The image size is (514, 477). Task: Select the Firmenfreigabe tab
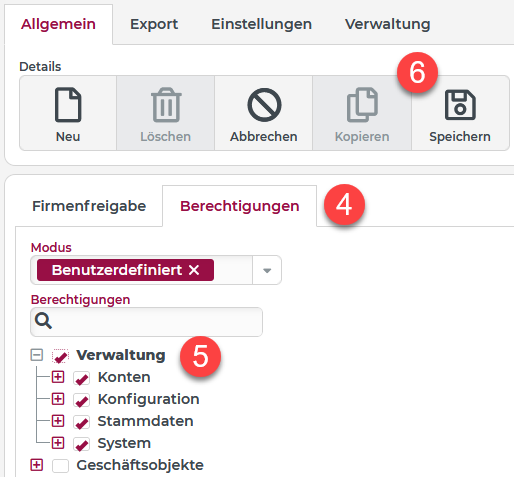(x=89, y=206)
